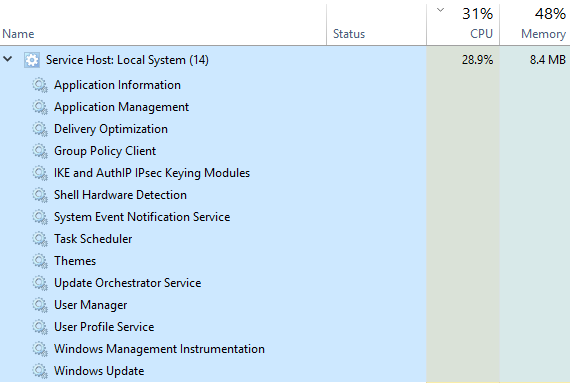
Task: Select the Windows Update label
Action: click(99, 371)
